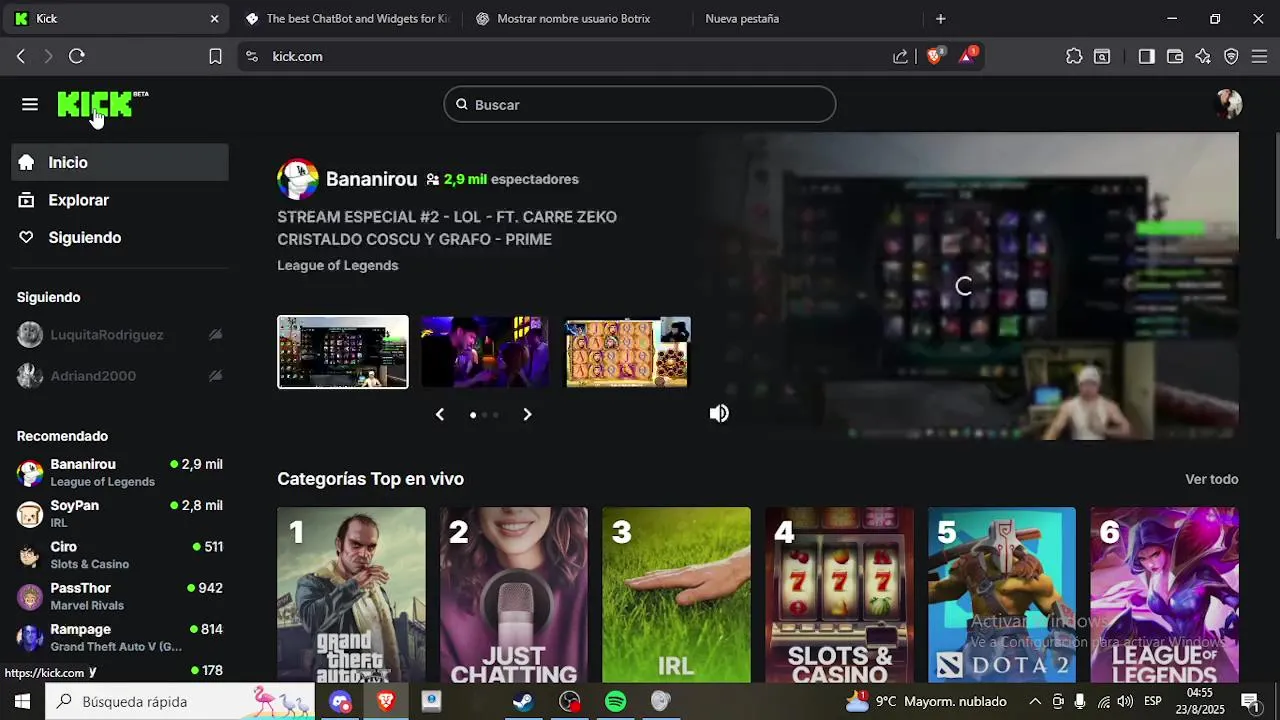The width and height of the screenshot is (1280, 720).
Task: Open followed channel LuquitaRodriguez
Action: click(120, 334)
